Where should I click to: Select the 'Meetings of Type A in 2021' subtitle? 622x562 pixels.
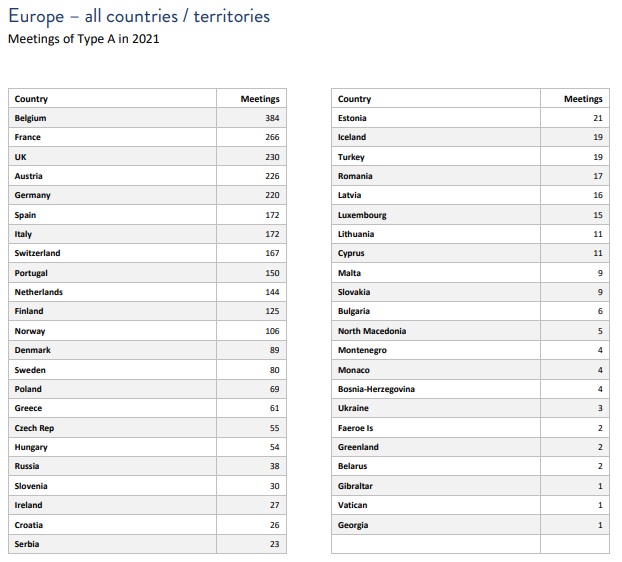(83, 39)
